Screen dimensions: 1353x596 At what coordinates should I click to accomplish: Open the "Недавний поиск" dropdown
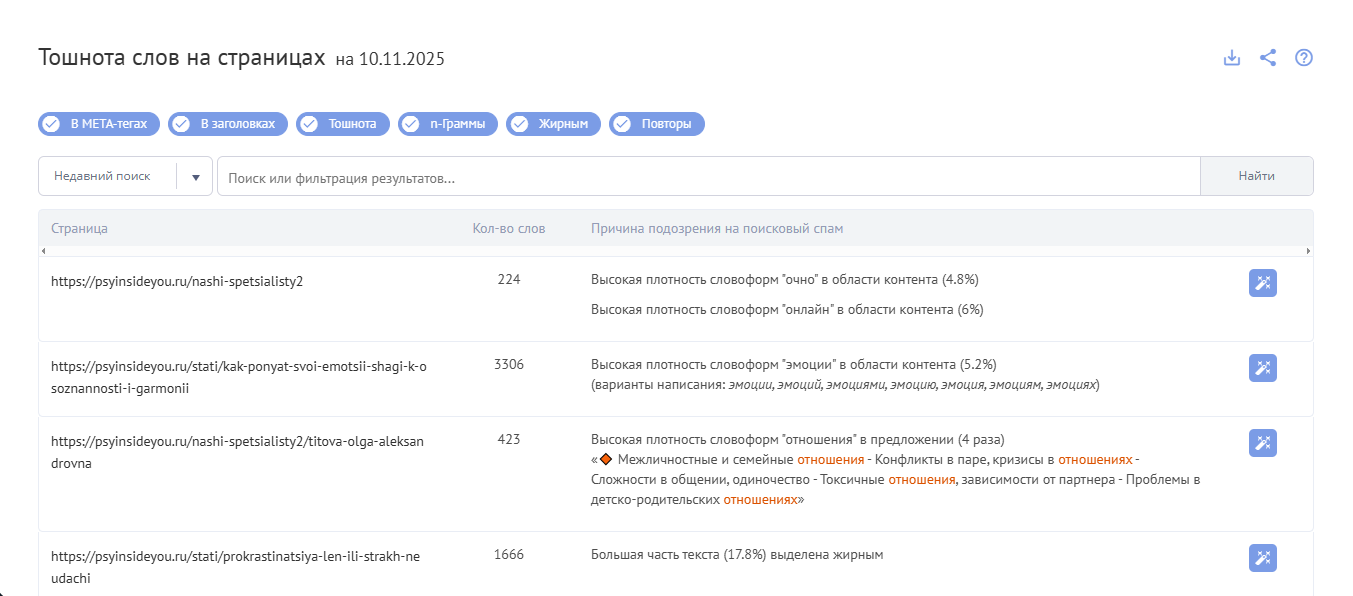[125, 176]
